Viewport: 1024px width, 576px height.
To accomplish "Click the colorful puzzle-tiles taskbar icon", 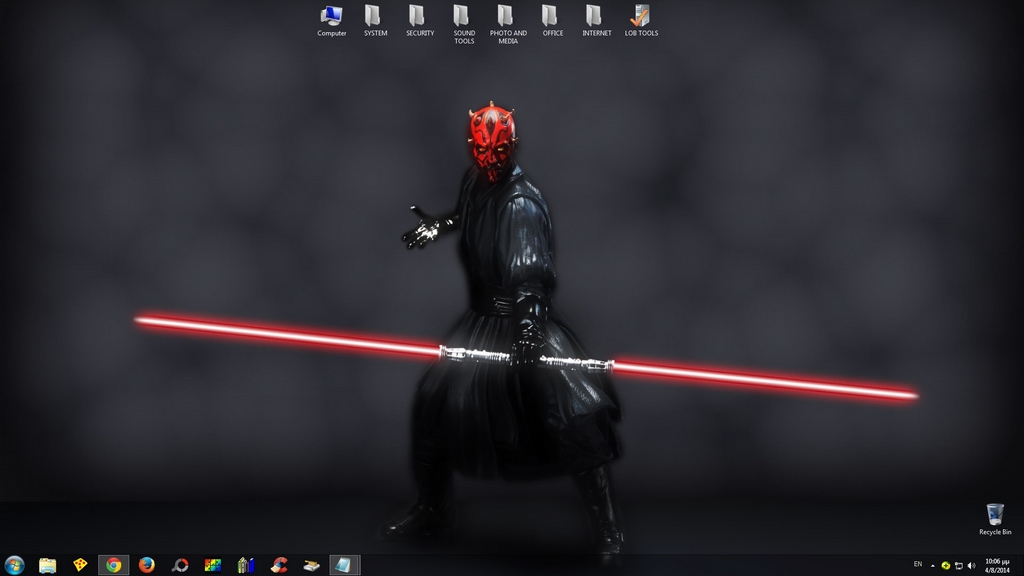I will [x=213, y=565].
